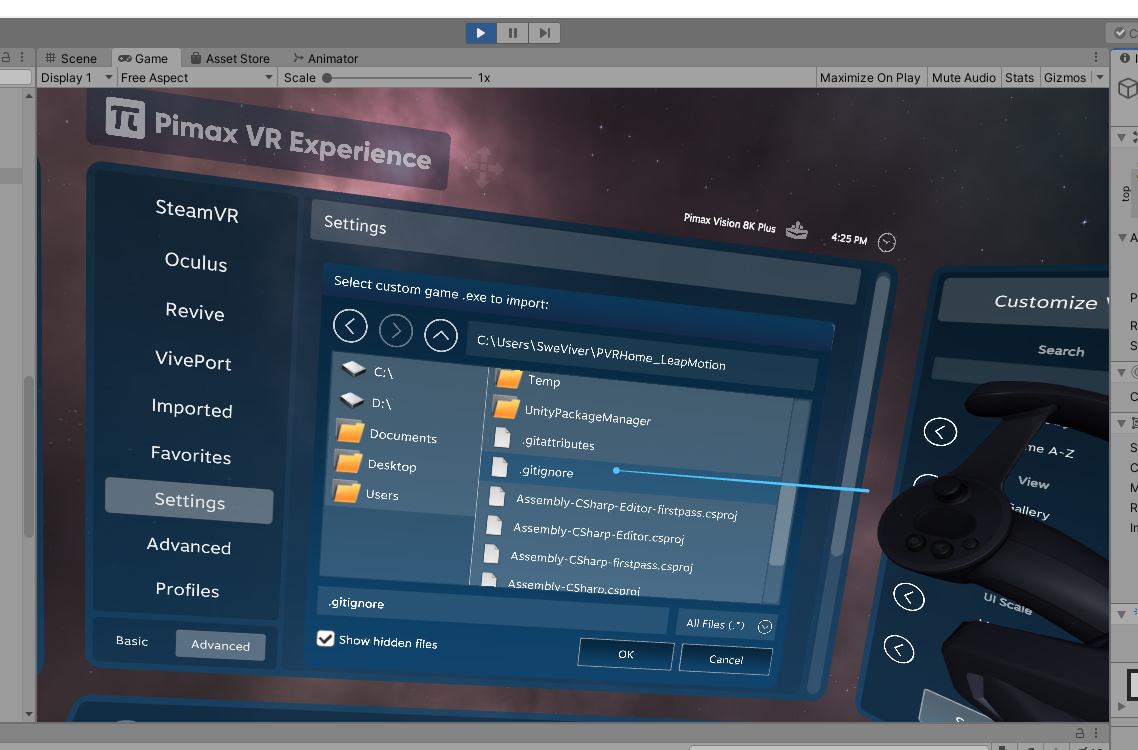Toggle Show hidden files checkbox
Screen dimensions: 1138x750
(x=326, y=638)
